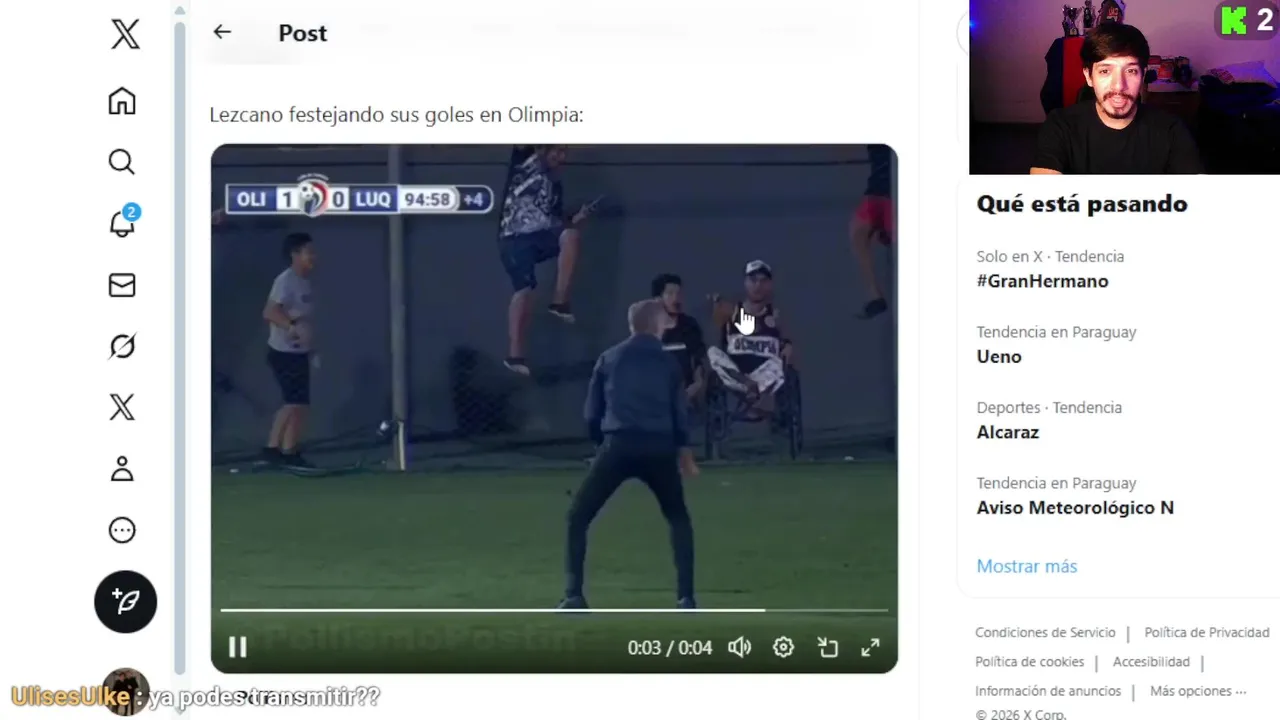Open the Alcaraz sports trend
The height and width of the screenshot is (720, 1280).
pyautogui.click(x=1007, y=432)
